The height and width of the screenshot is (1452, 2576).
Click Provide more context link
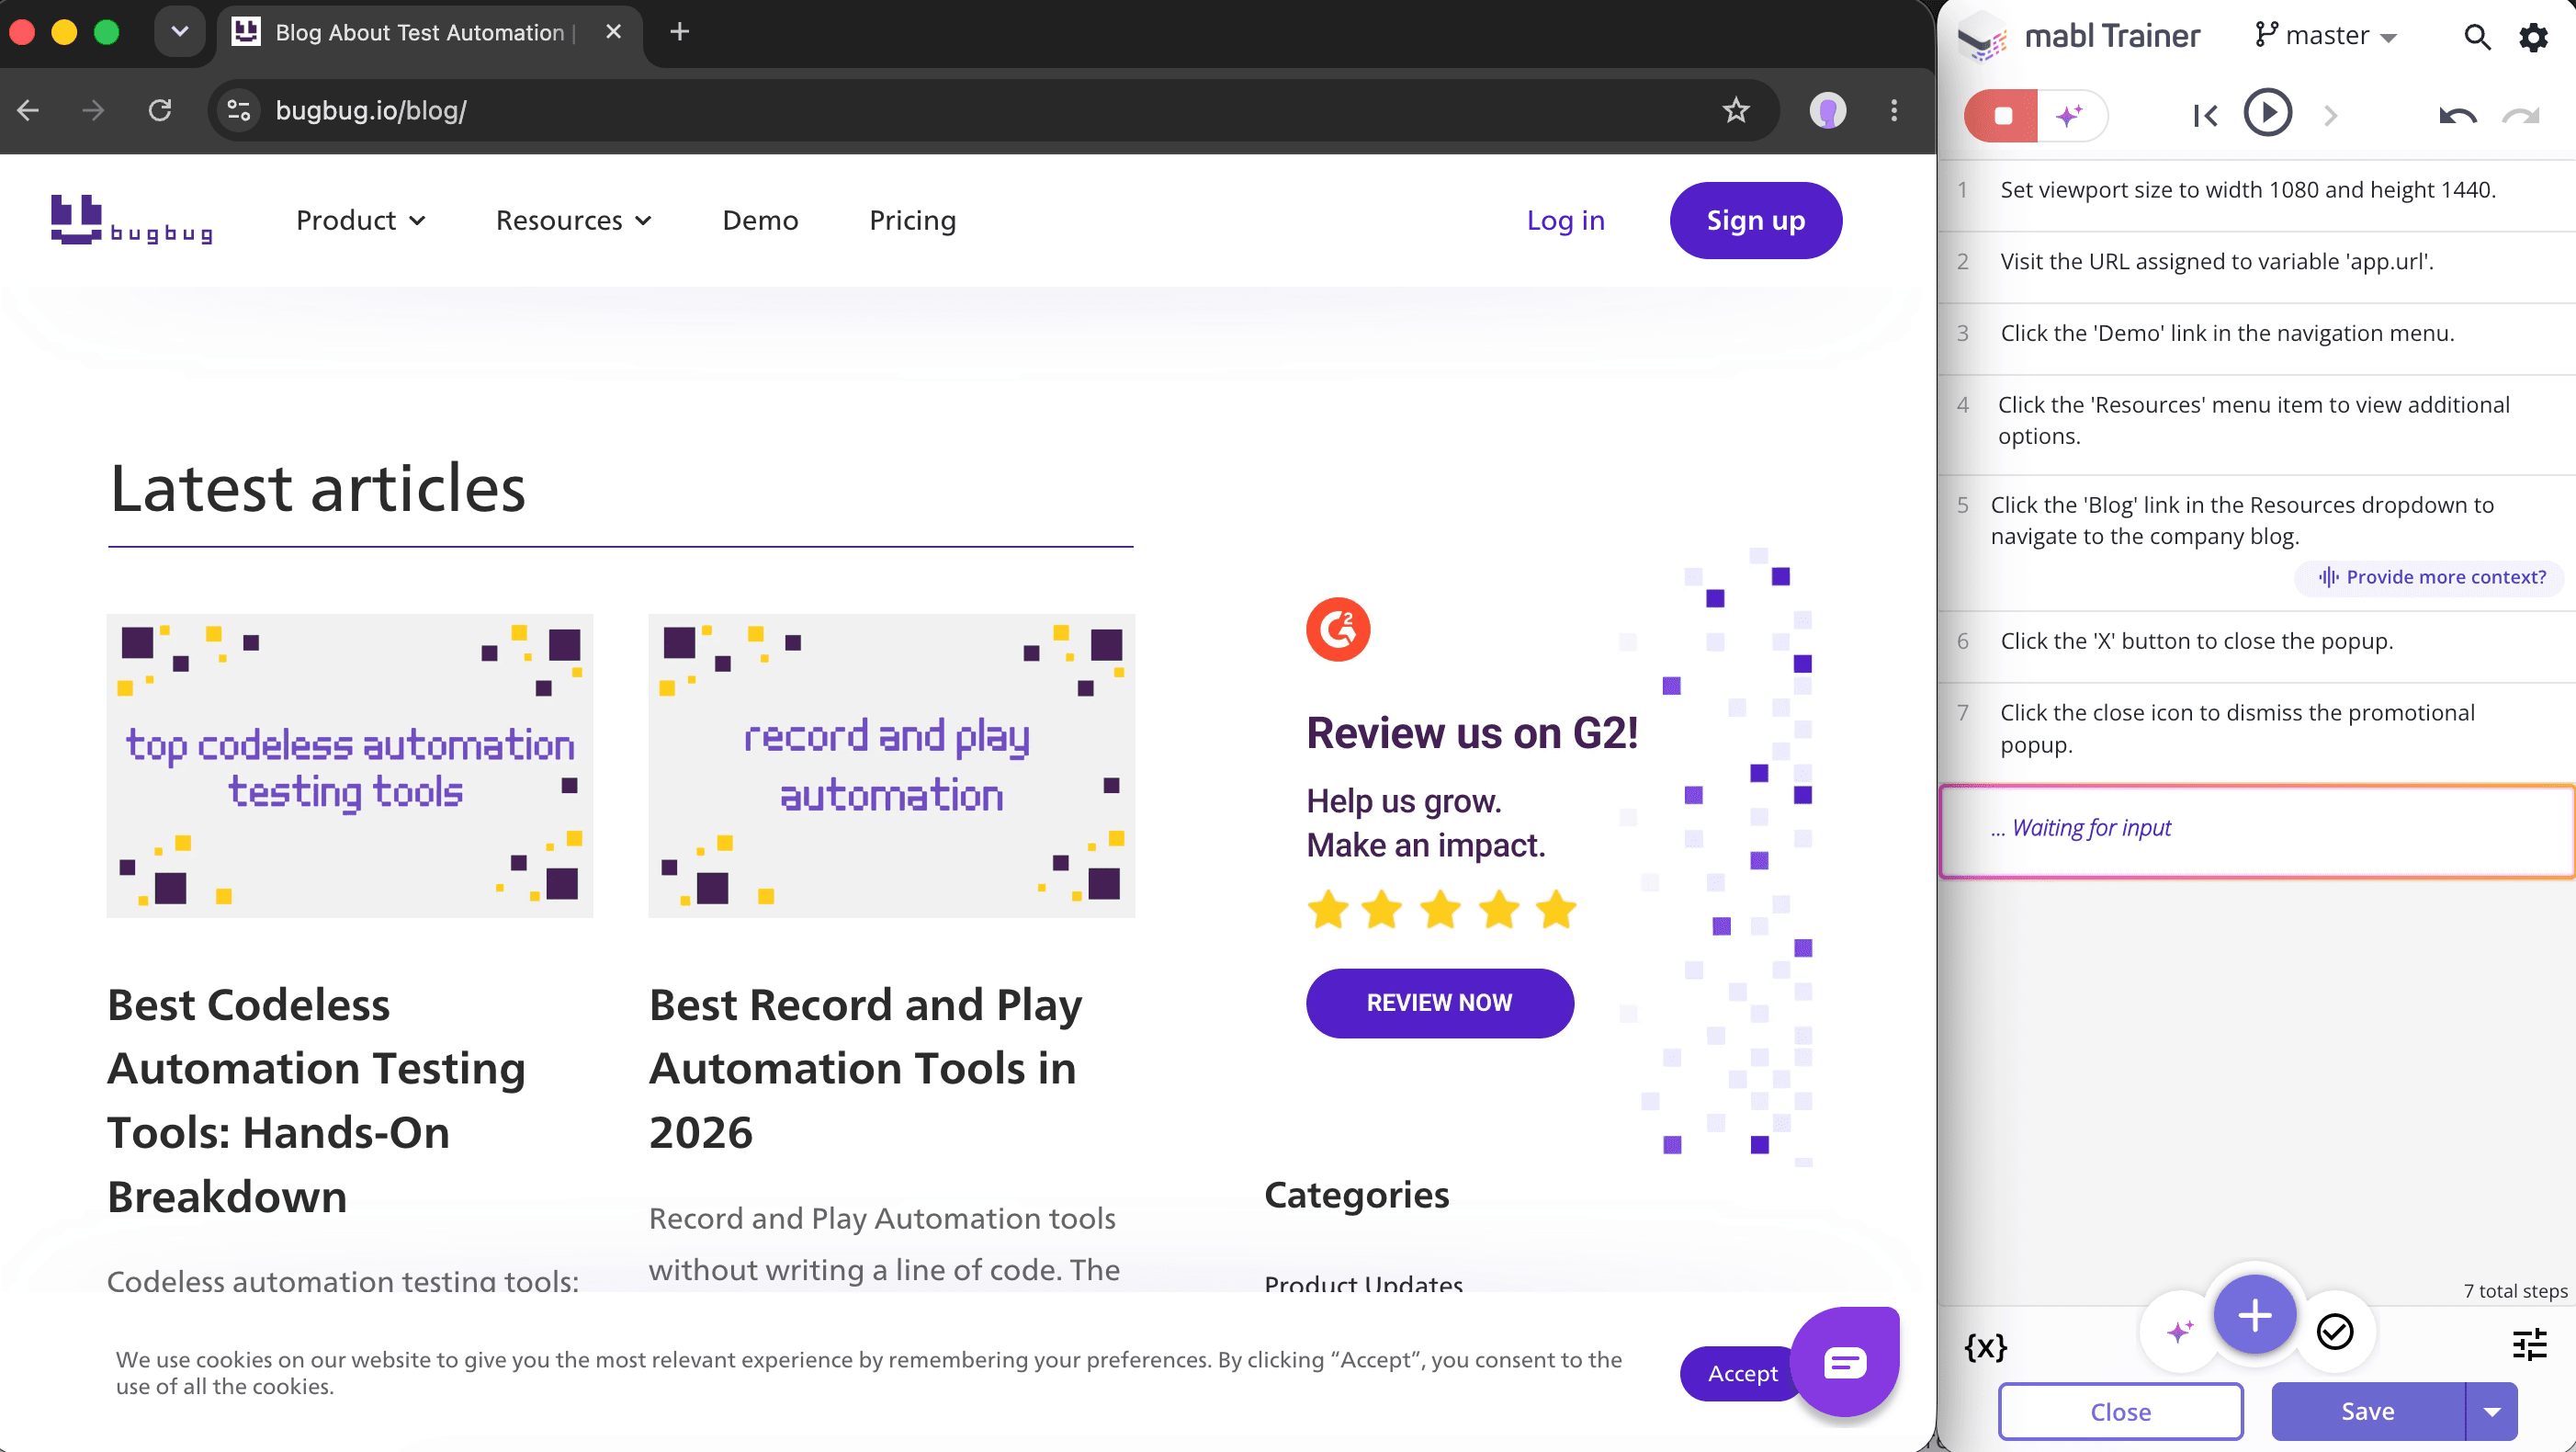pyautogui.click(x=2431, y=577)
